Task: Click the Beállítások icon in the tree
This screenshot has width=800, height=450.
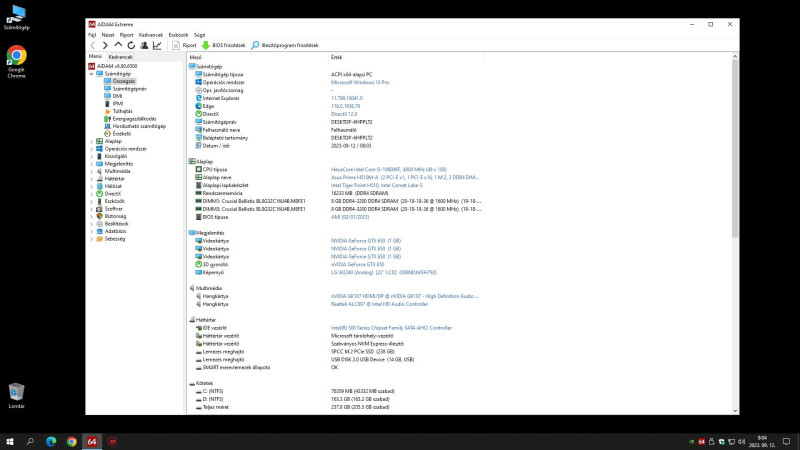Action: coord(99,223)
